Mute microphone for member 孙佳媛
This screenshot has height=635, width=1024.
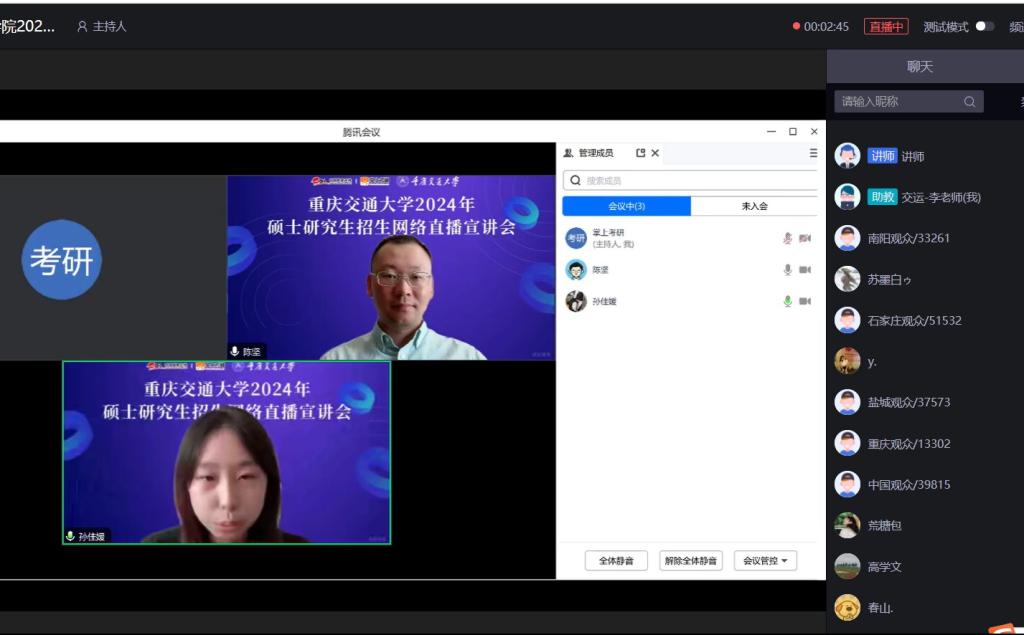(x=788, y=301)
